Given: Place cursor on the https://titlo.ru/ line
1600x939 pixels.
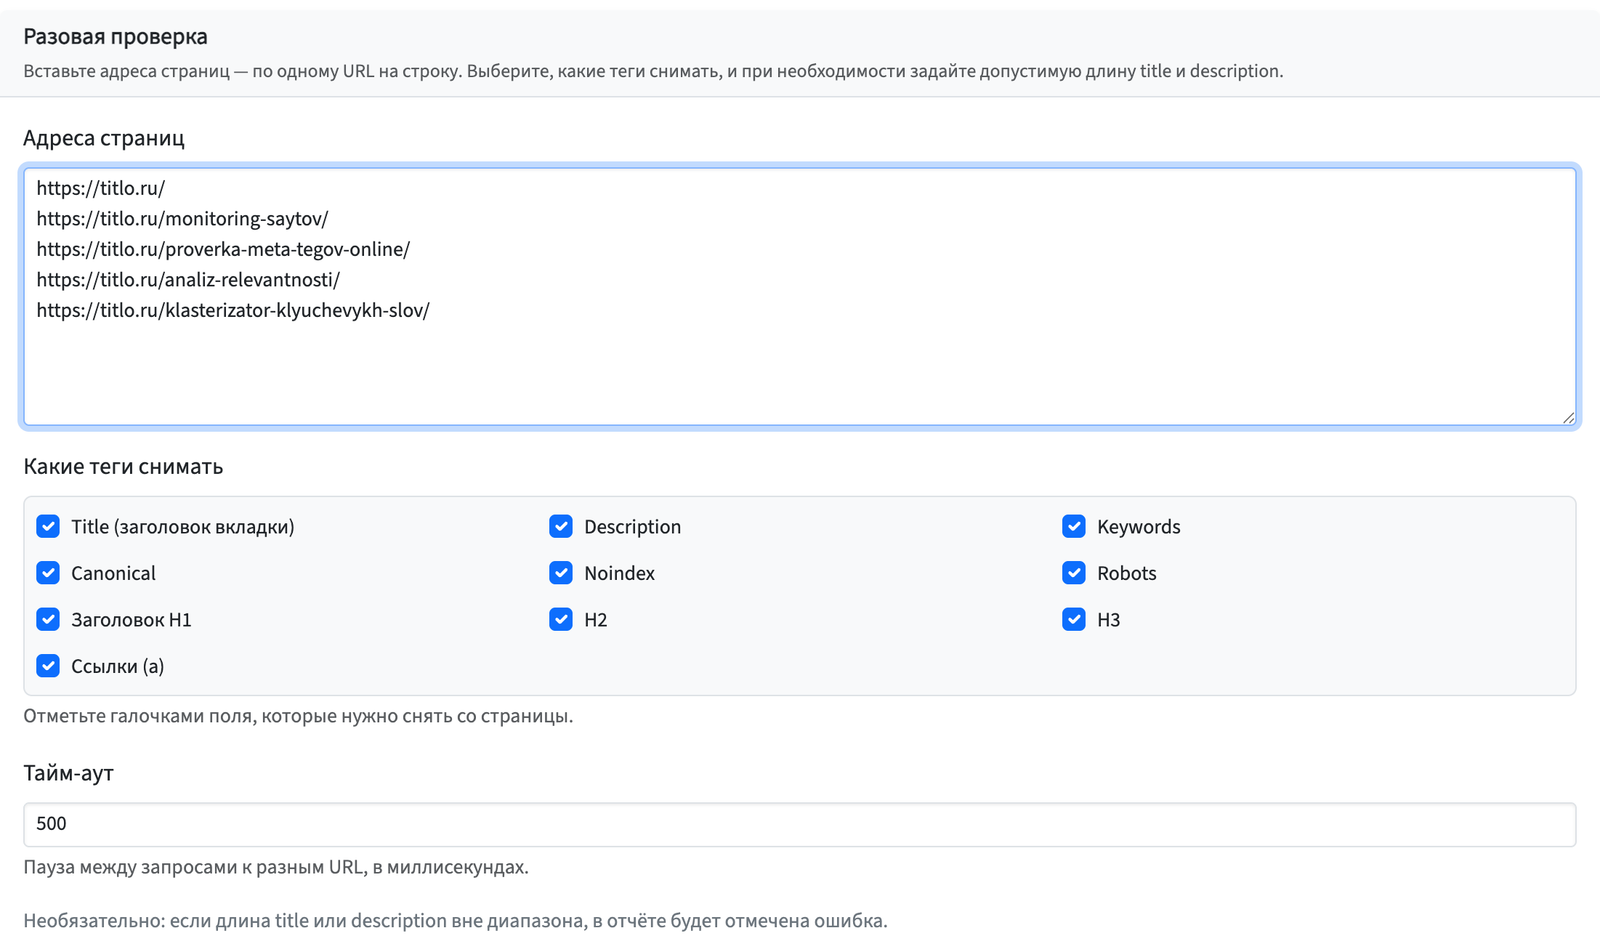Looking at the screenshot, I should click(x=101, y=188).
